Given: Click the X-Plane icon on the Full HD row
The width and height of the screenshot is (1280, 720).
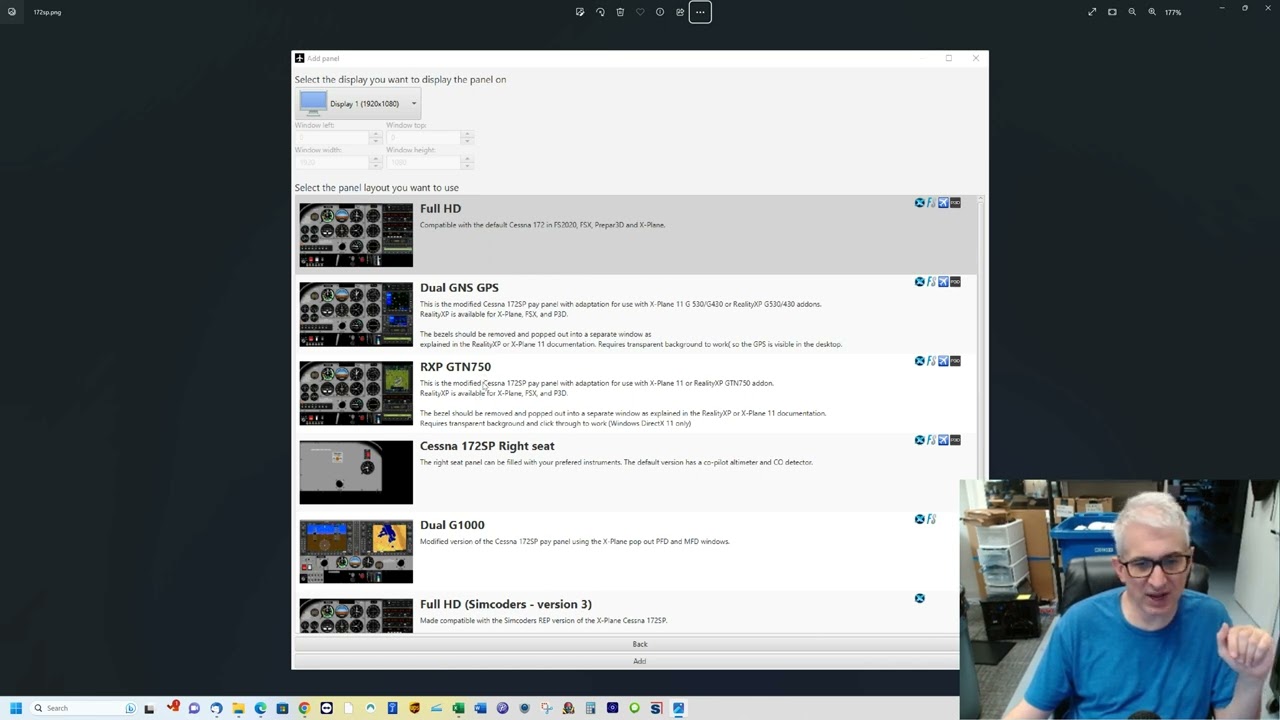Looking at the screenshot, I should pyautogui.click(x=920, y=203).
